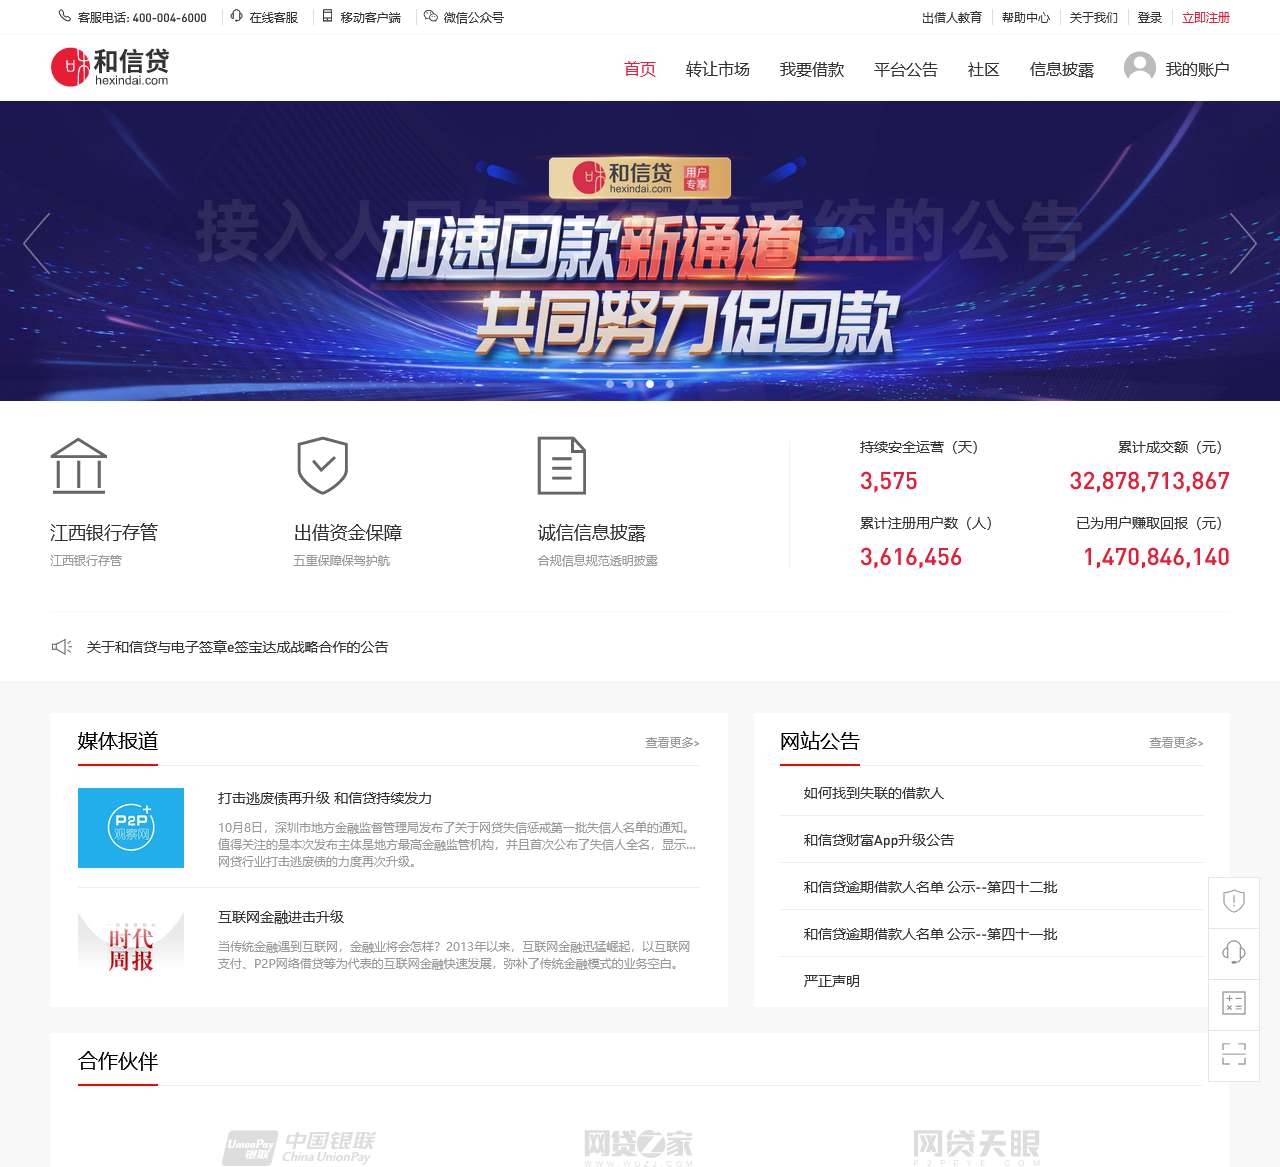Image resolution: width=1280 pixels, height=1167 pixels.
Task: Open the P2P观察网 article thumbnail
Action: pyautogui.click(x=131, y=828)
